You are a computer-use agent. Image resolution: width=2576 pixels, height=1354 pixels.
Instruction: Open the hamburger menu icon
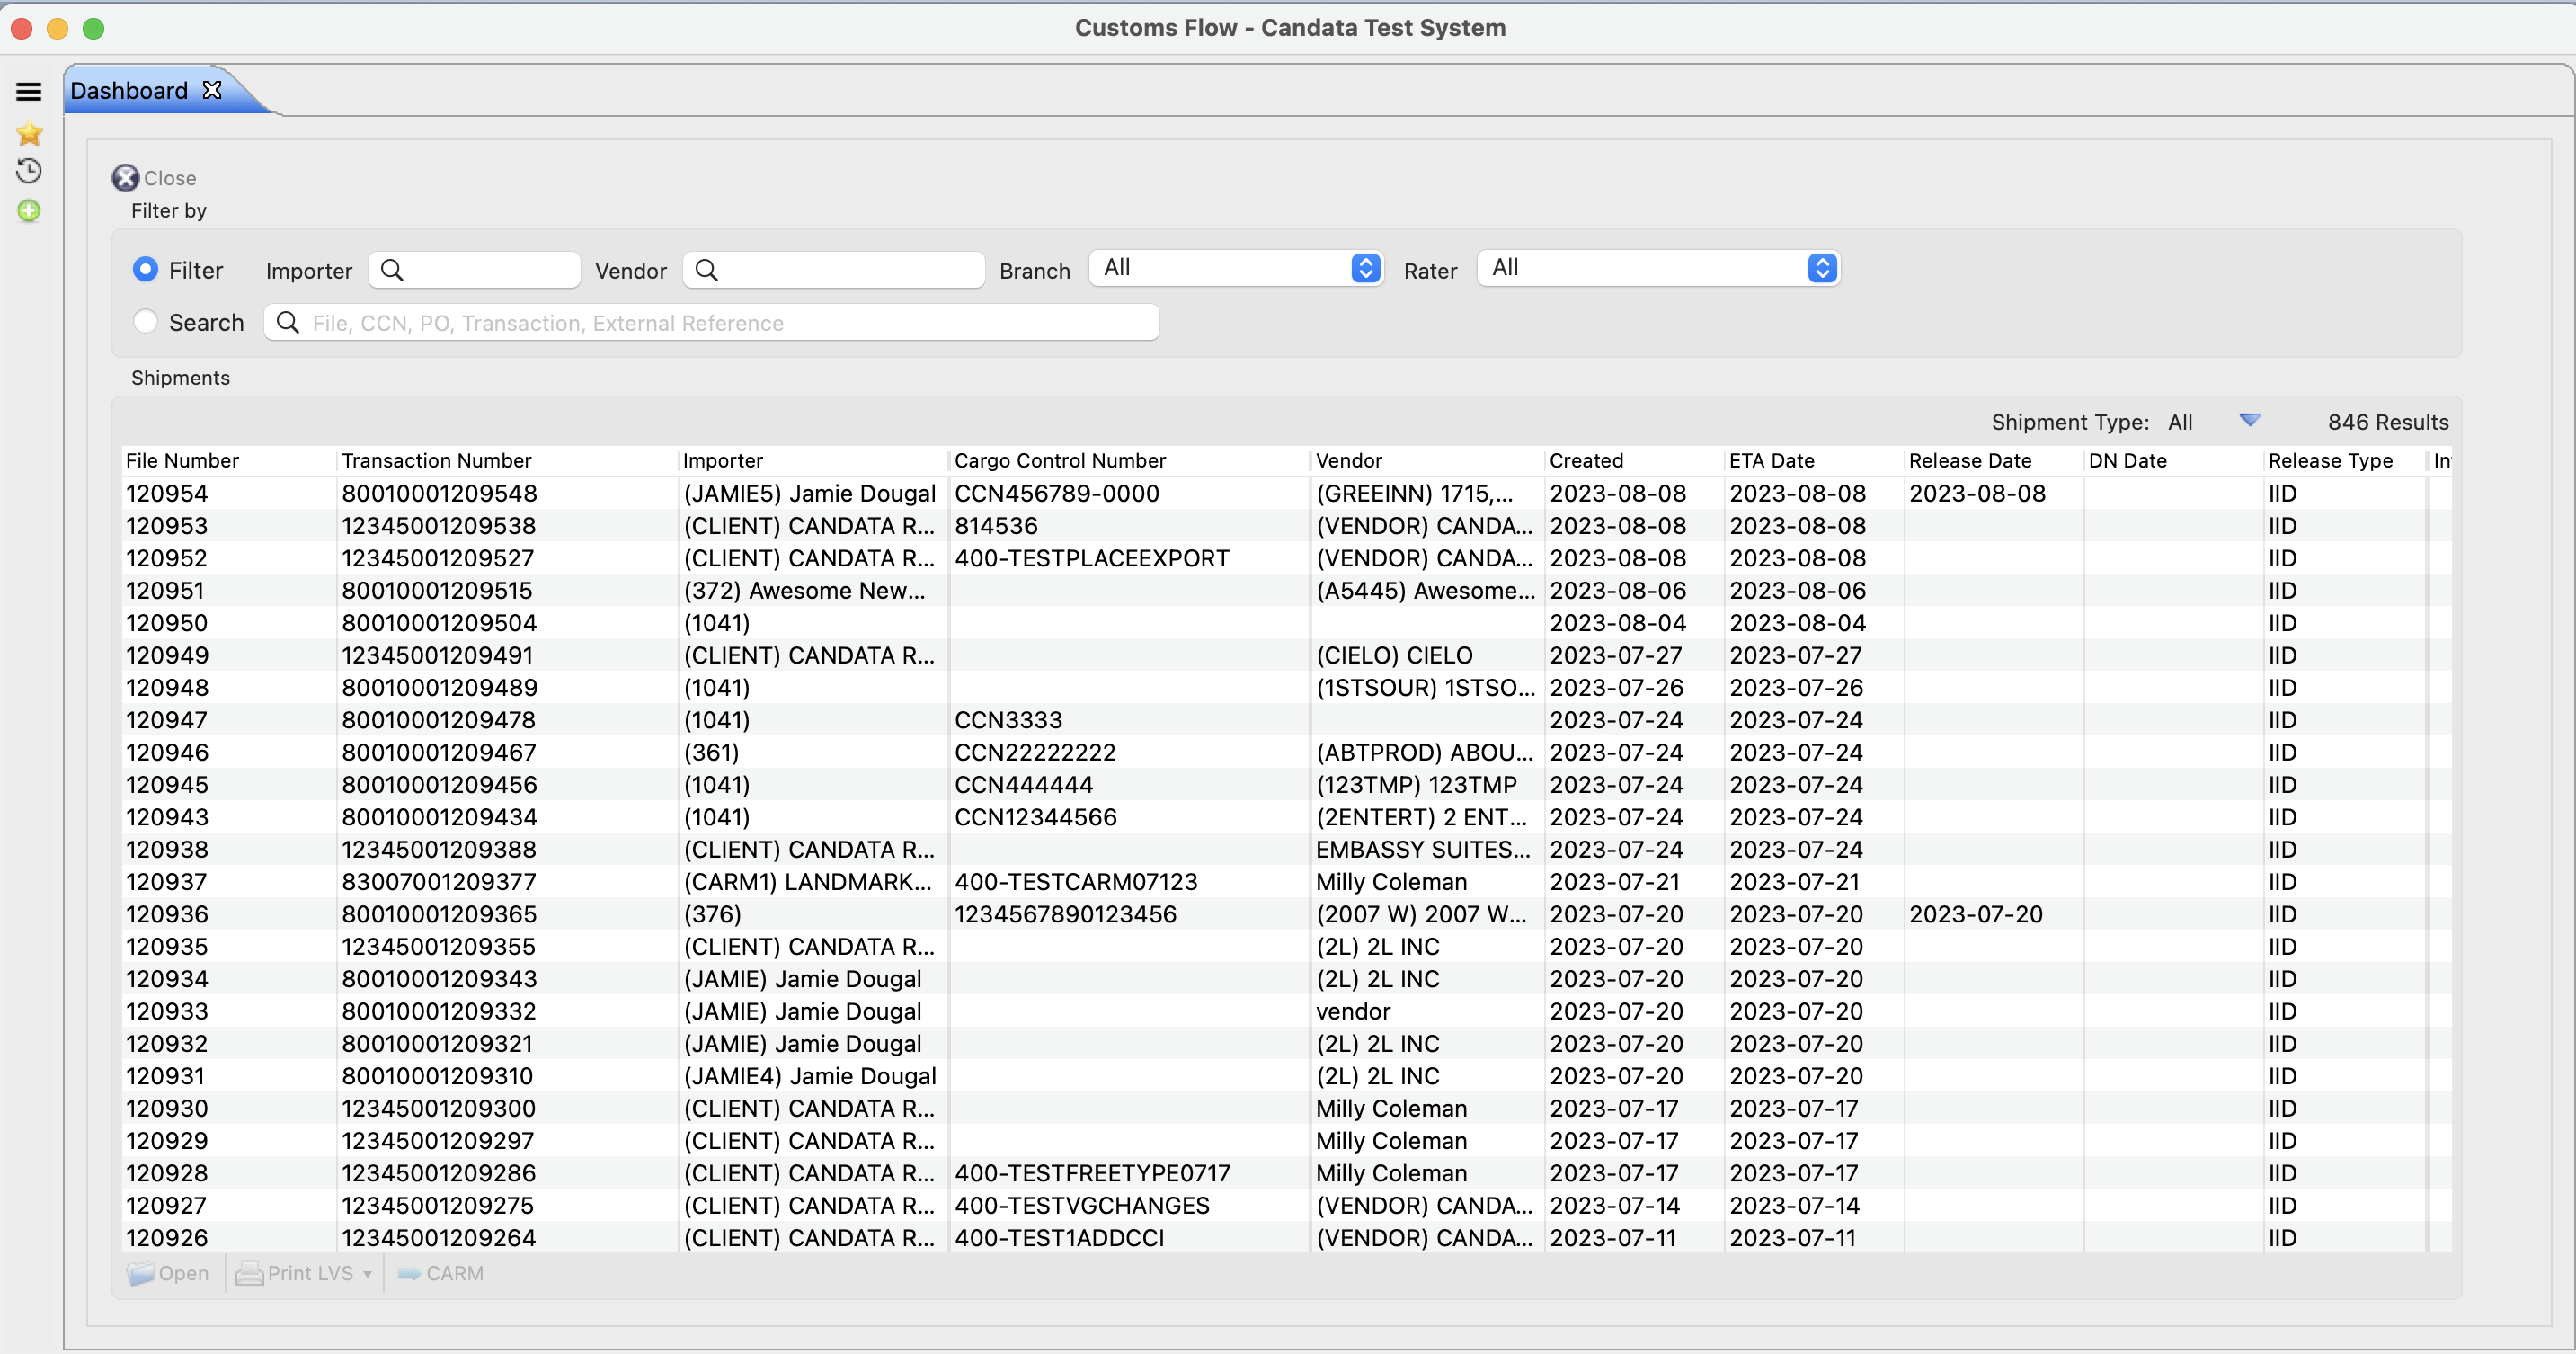[x=28, y=92]
